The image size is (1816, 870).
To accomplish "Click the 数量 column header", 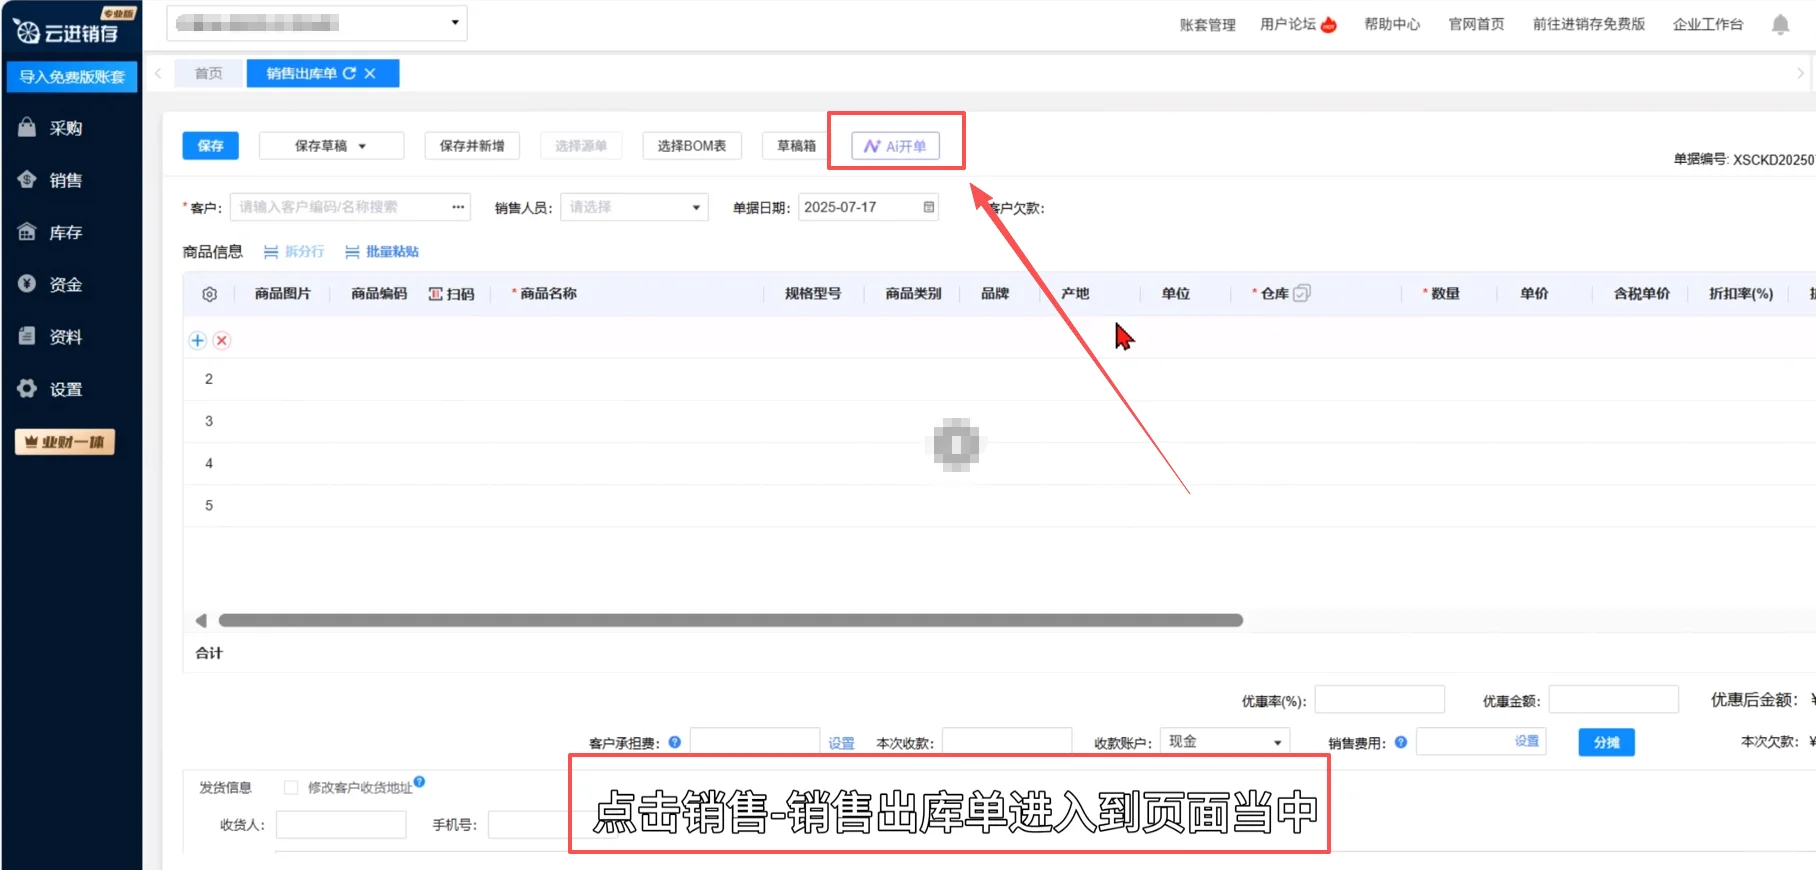I will click(x=1441, y=293).
